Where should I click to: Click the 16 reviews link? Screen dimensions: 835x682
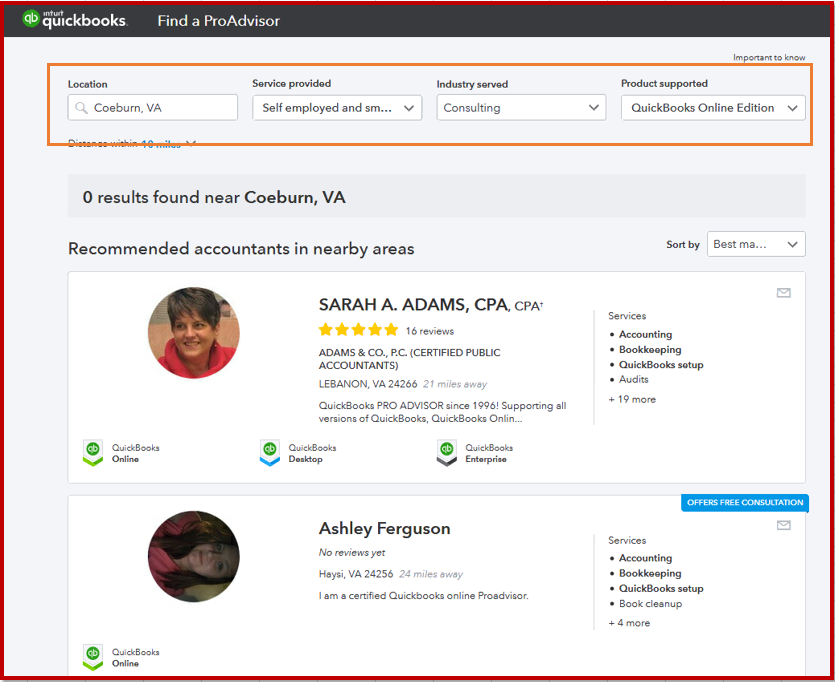[x=430, y=331]
